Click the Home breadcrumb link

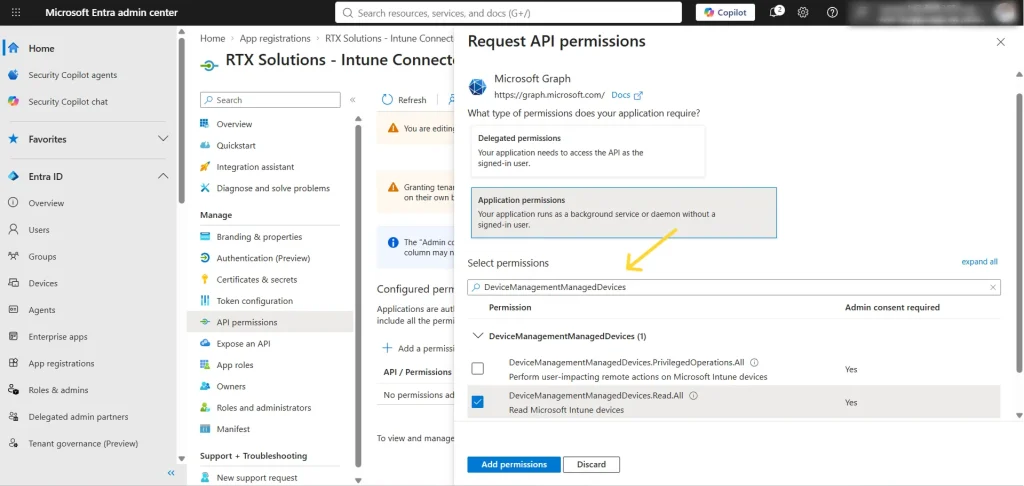(x=212, y=39)
